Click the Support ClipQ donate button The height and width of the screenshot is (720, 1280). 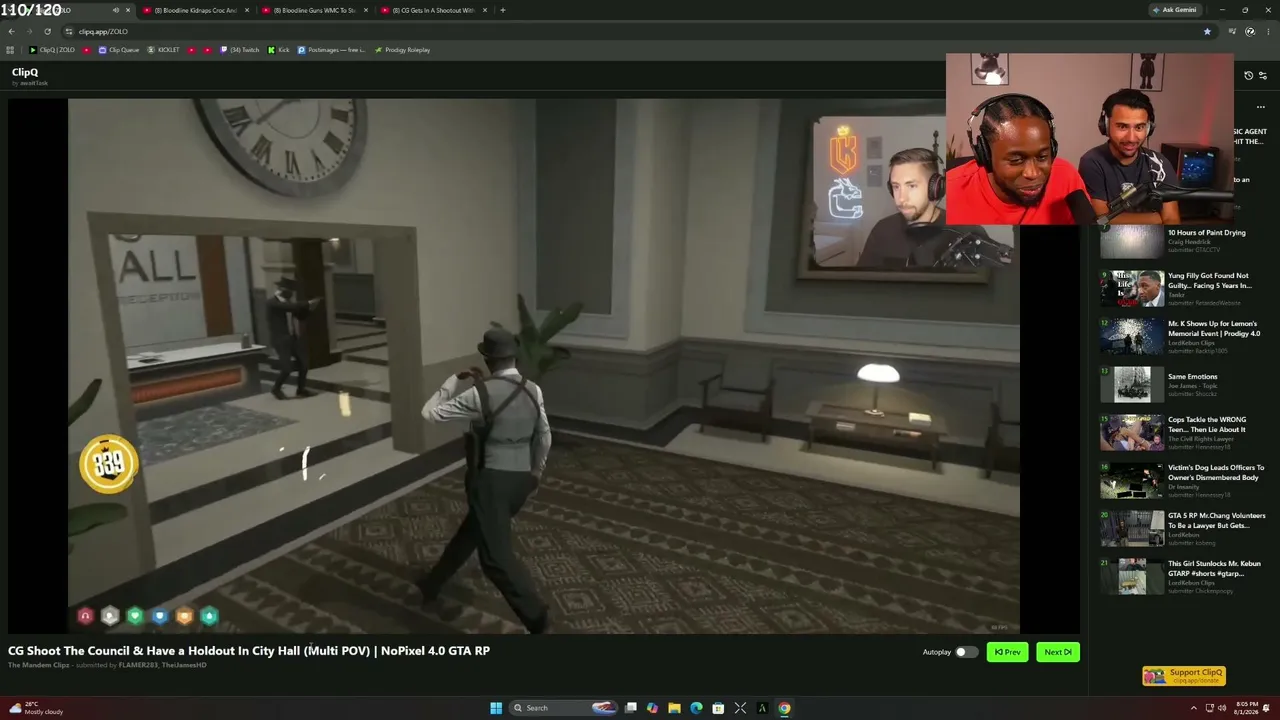1184,676
